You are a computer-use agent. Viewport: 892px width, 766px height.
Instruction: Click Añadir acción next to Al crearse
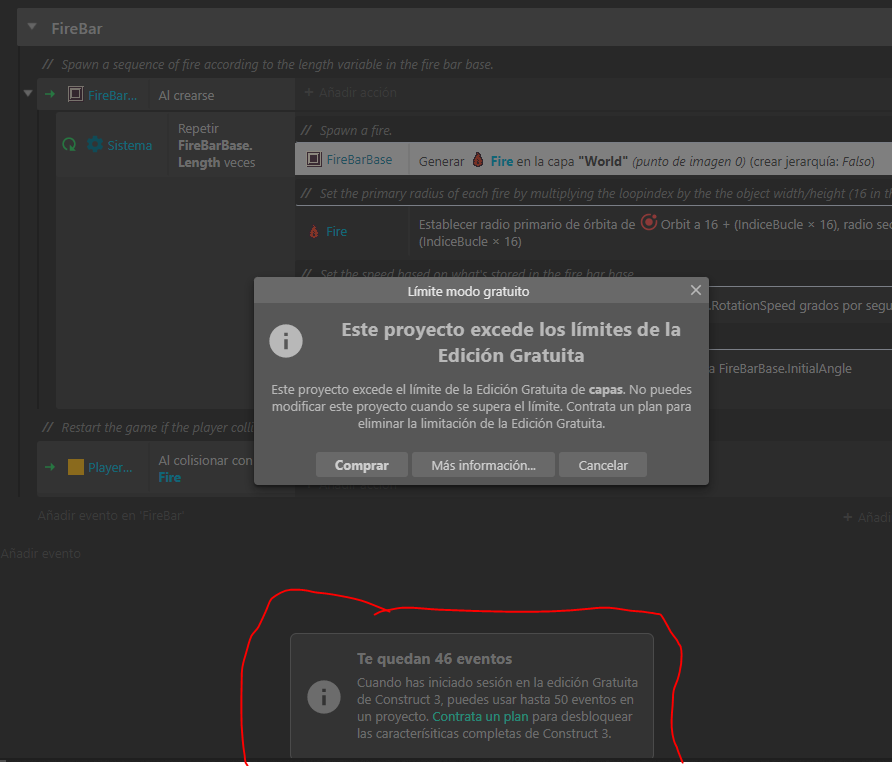tap(350, 92)
